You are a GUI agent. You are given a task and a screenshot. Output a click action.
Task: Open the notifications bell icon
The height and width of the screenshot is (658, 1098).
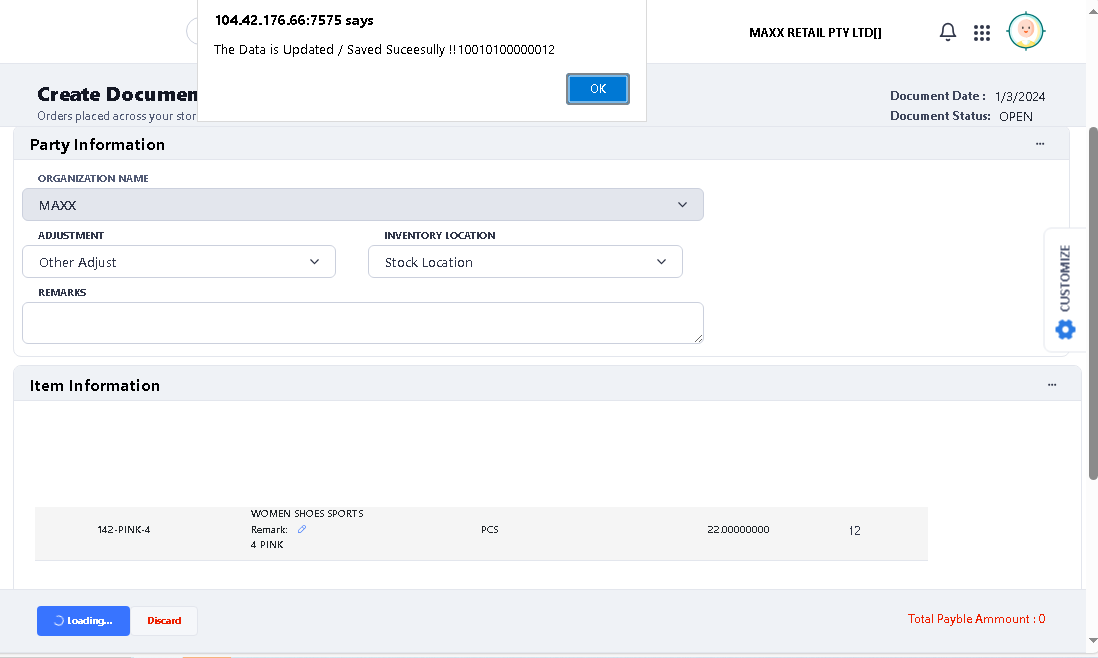point(947,32)
